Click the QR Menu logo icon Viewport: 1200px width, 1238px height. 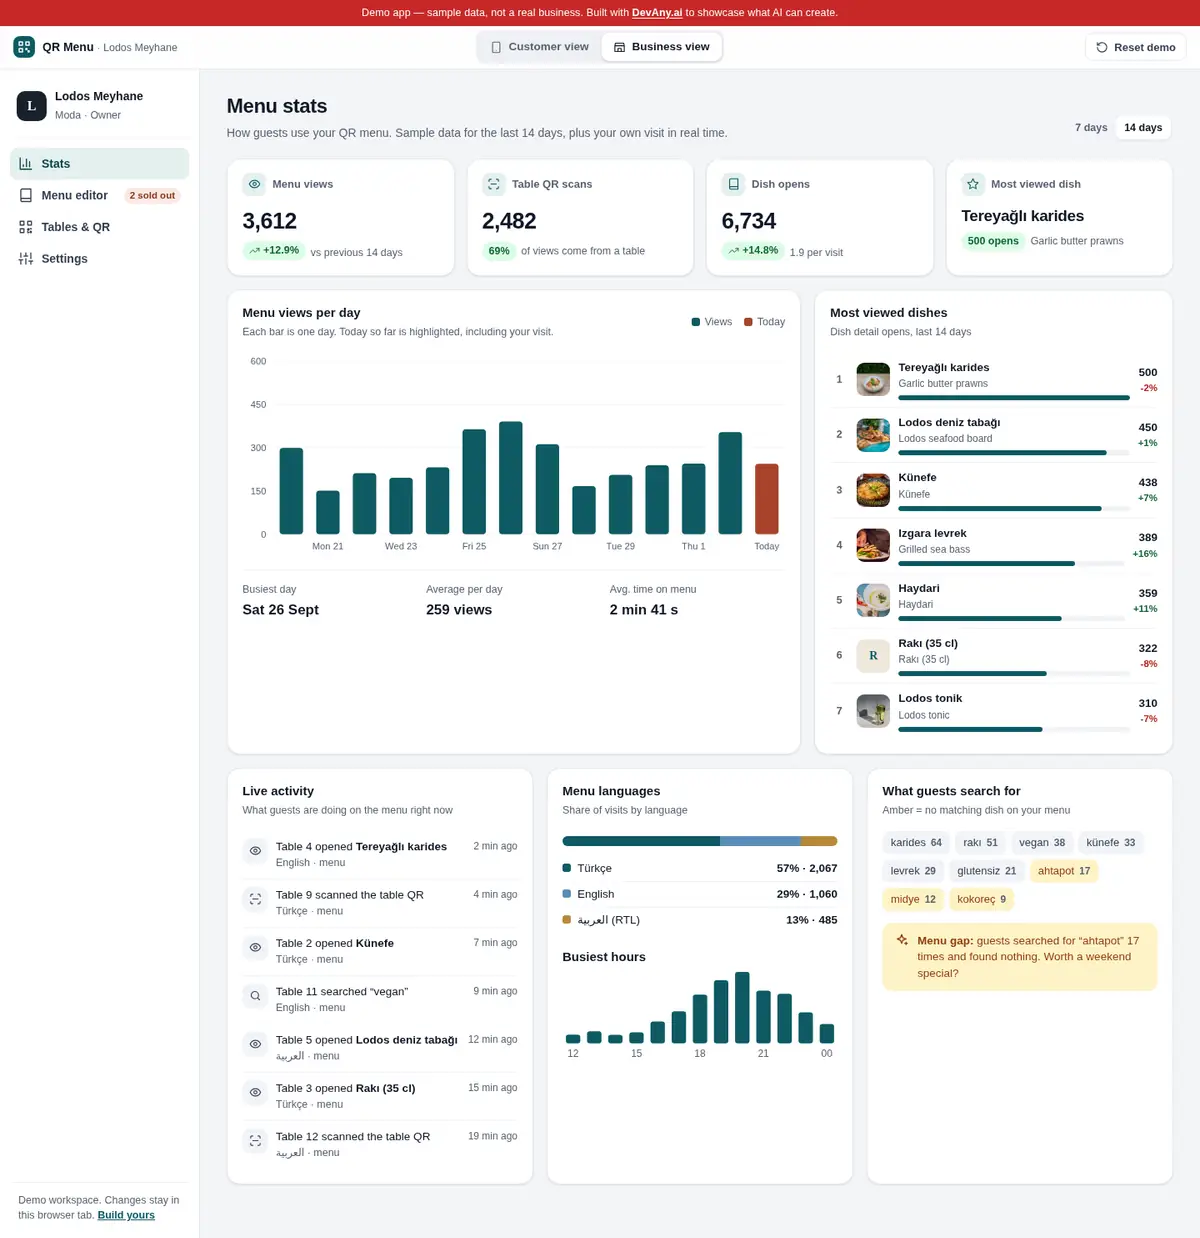tap(24, 47)
